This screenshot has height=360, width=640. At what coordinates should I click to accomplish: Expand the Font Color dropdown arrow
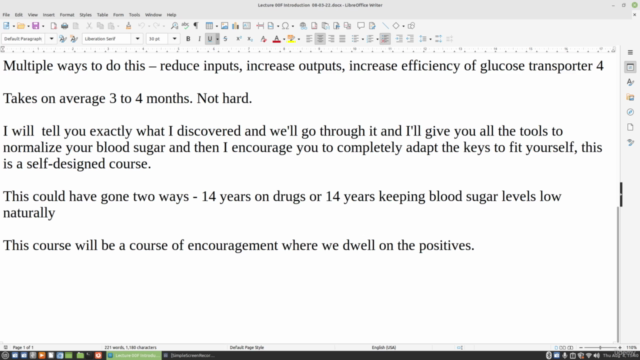coord(284,39)
